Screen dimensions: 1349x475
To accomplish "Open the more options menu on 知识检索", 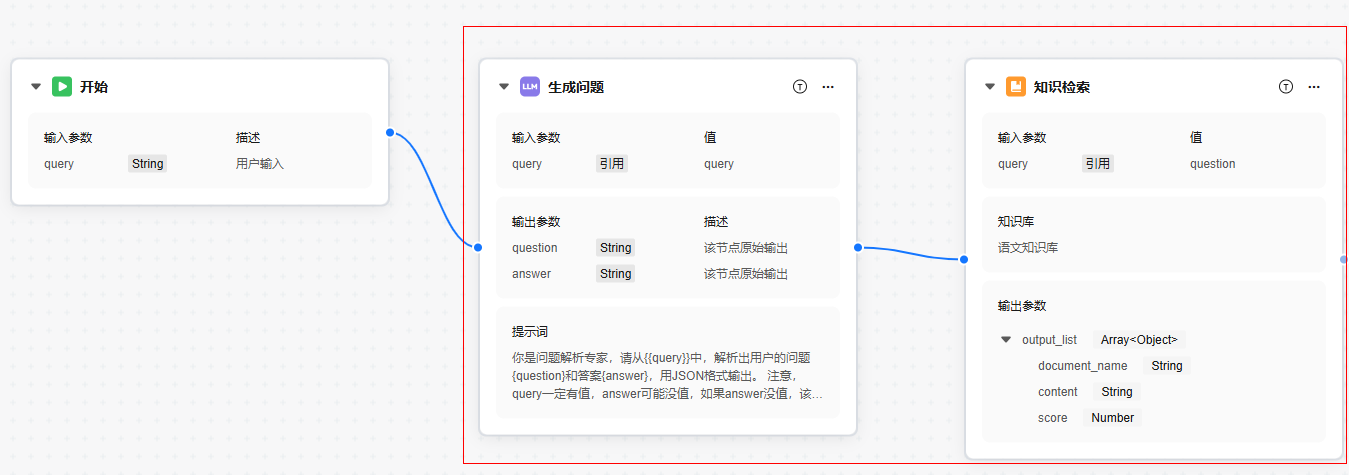I will pyautogui.click(x=1314, y=87).
